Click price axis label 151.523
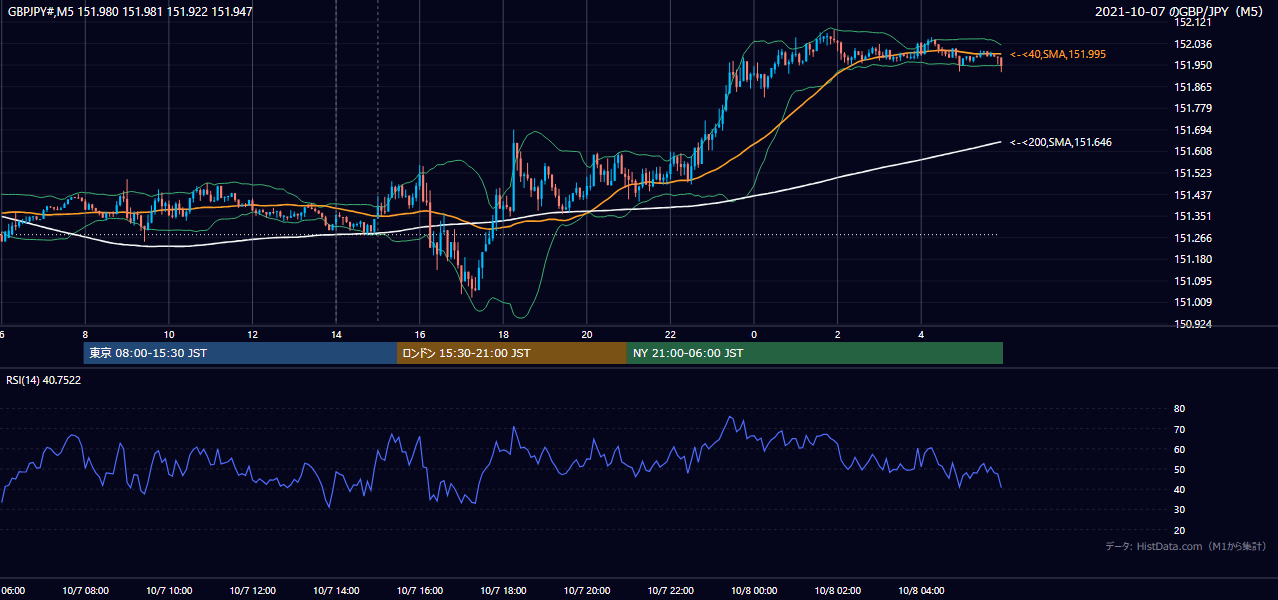Image resolution: width=1278 pixels, height=600 pixels. (1193, 173)
